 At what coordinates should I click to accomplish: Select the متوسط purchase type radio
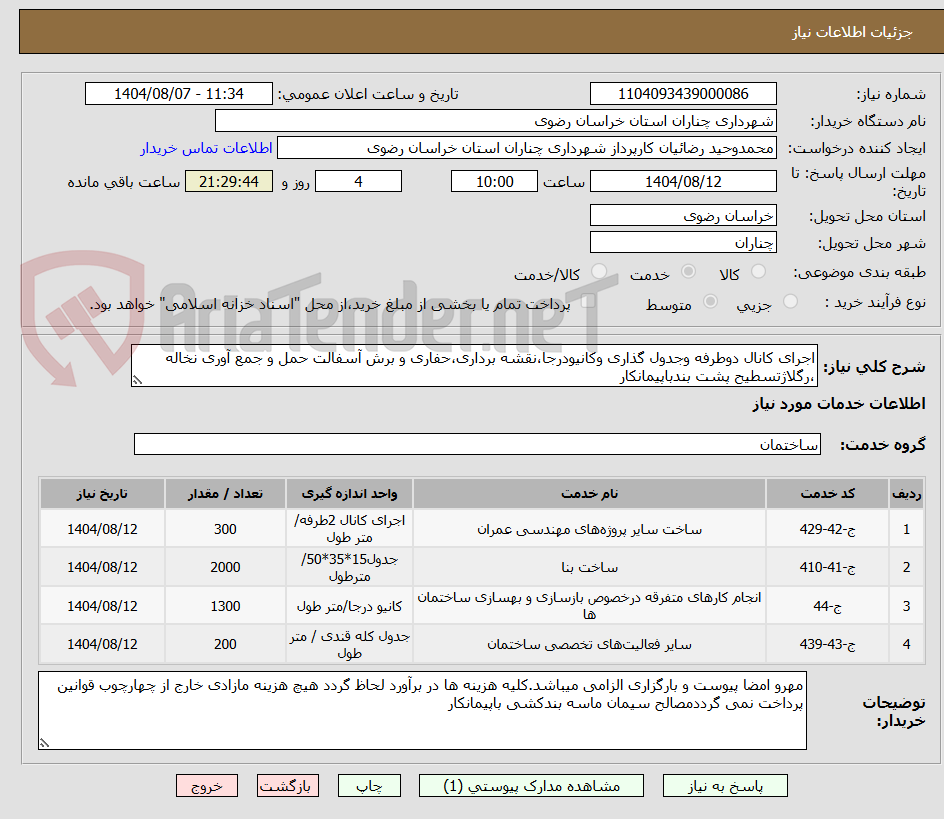710,302
